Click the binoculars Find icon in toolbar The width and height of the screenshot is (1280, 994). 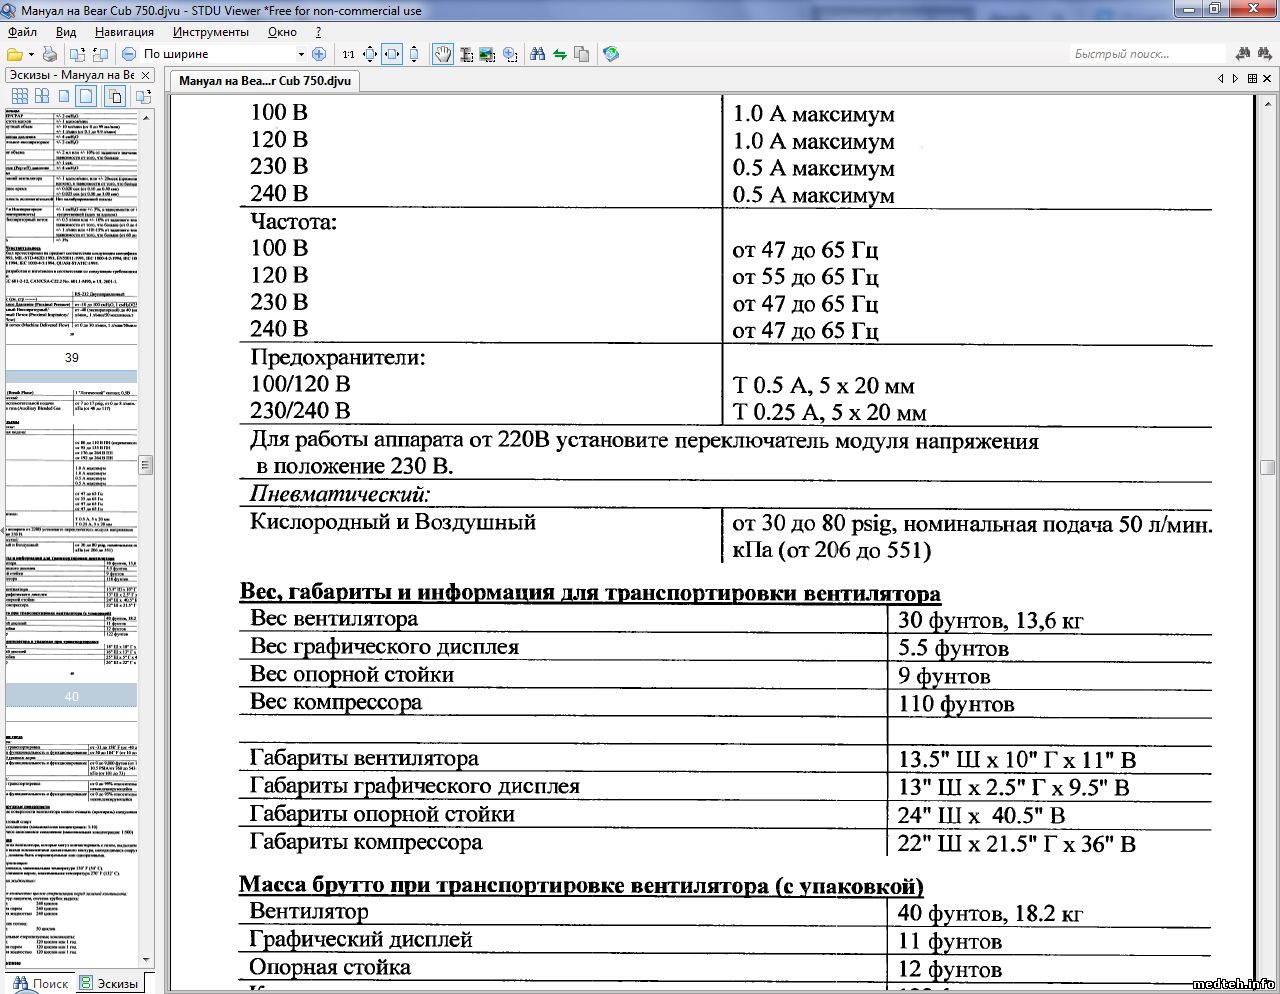coord(537,54)
